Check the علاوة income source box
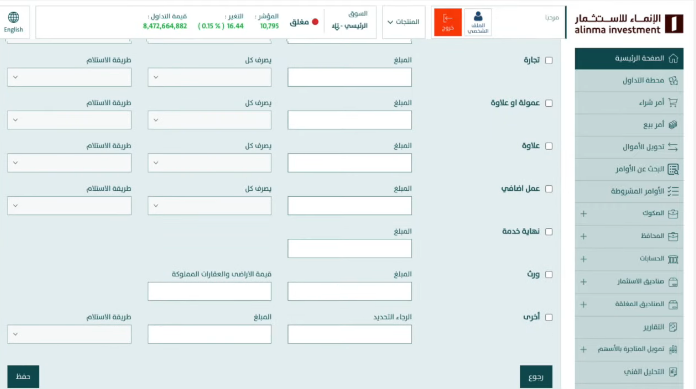The height and width of the screenshot is (389, 696). point(549,146)
